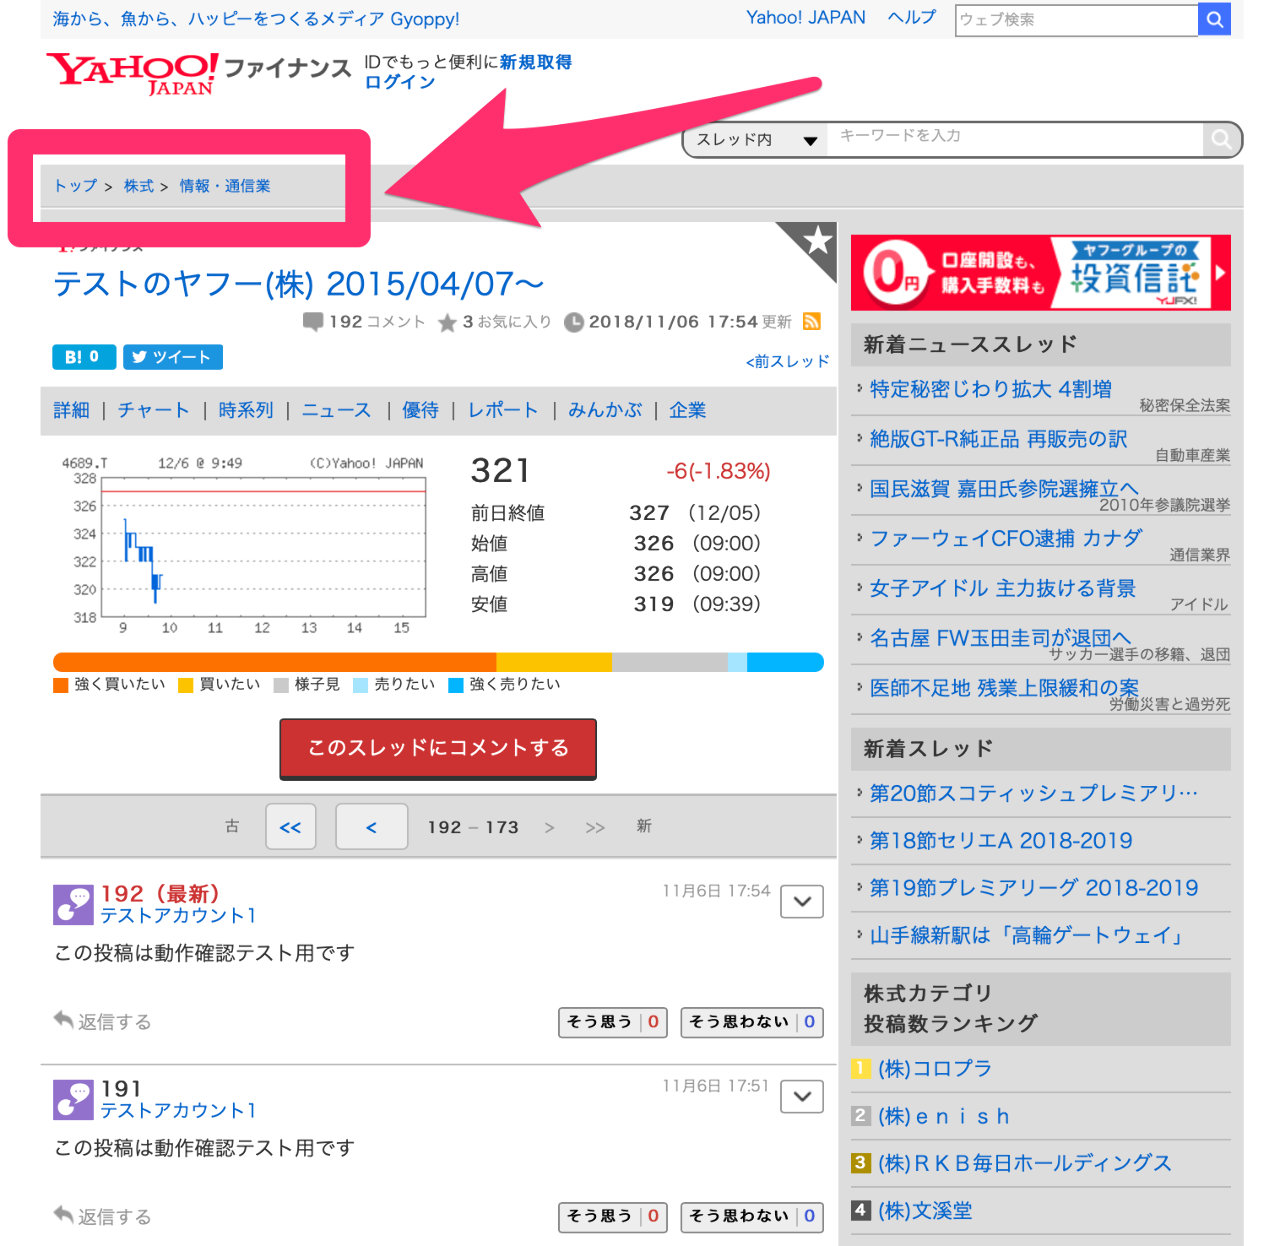Viewport: 1280px width, 1246px height.
Task: Open the 企業 tab
Action: (688, 410)
